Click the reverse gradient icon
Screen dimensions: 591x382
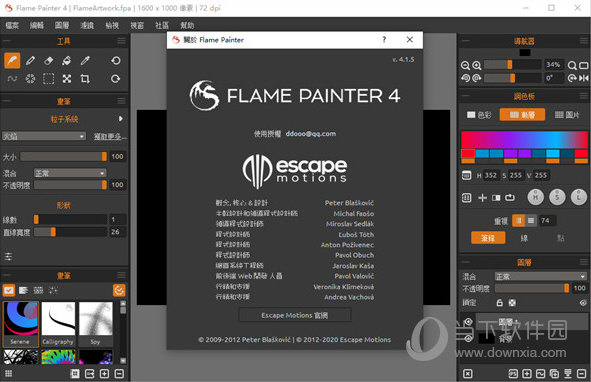[x=496, y=198]
